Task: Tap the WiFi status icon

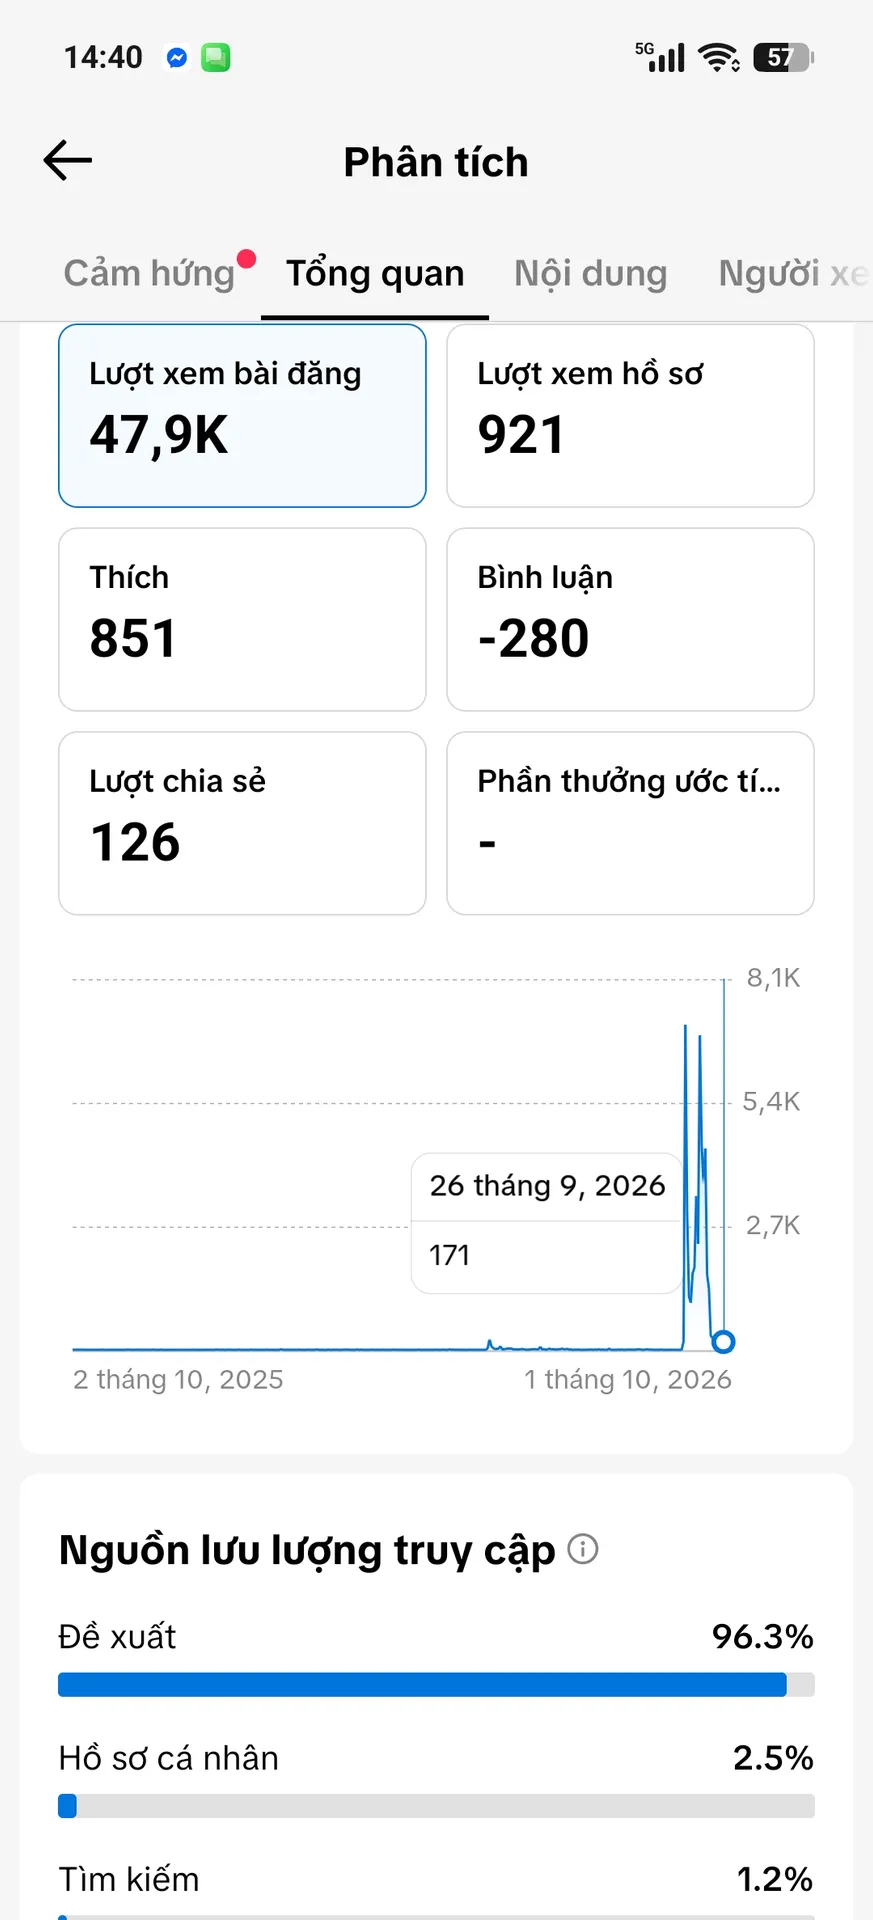Action: 719,58
